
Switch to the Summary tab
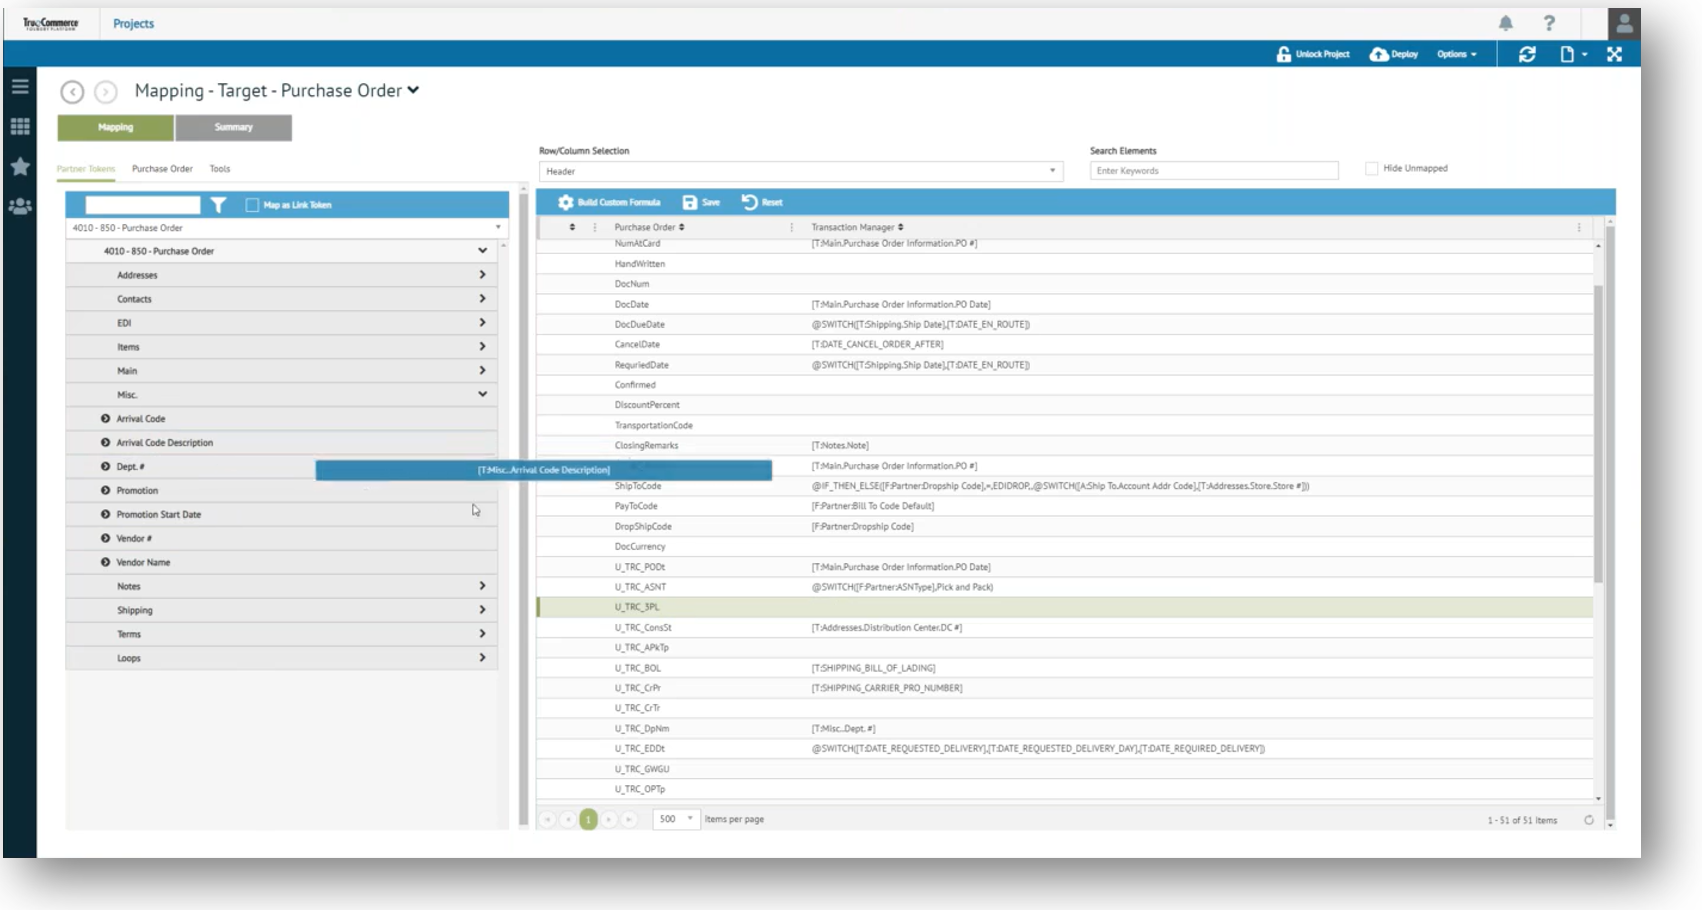point(233,127)
